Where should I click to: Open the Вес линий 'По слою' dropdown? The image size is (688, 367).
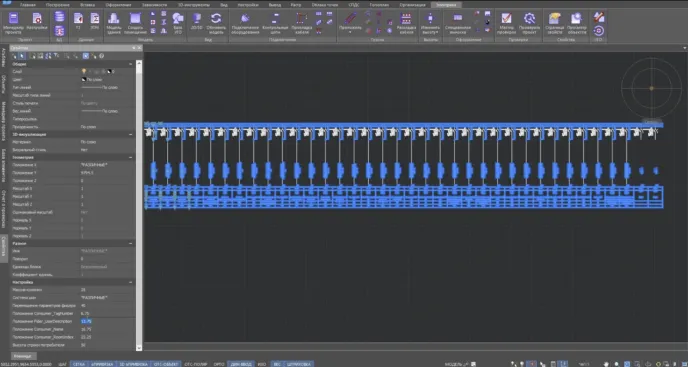click(107, 111)
